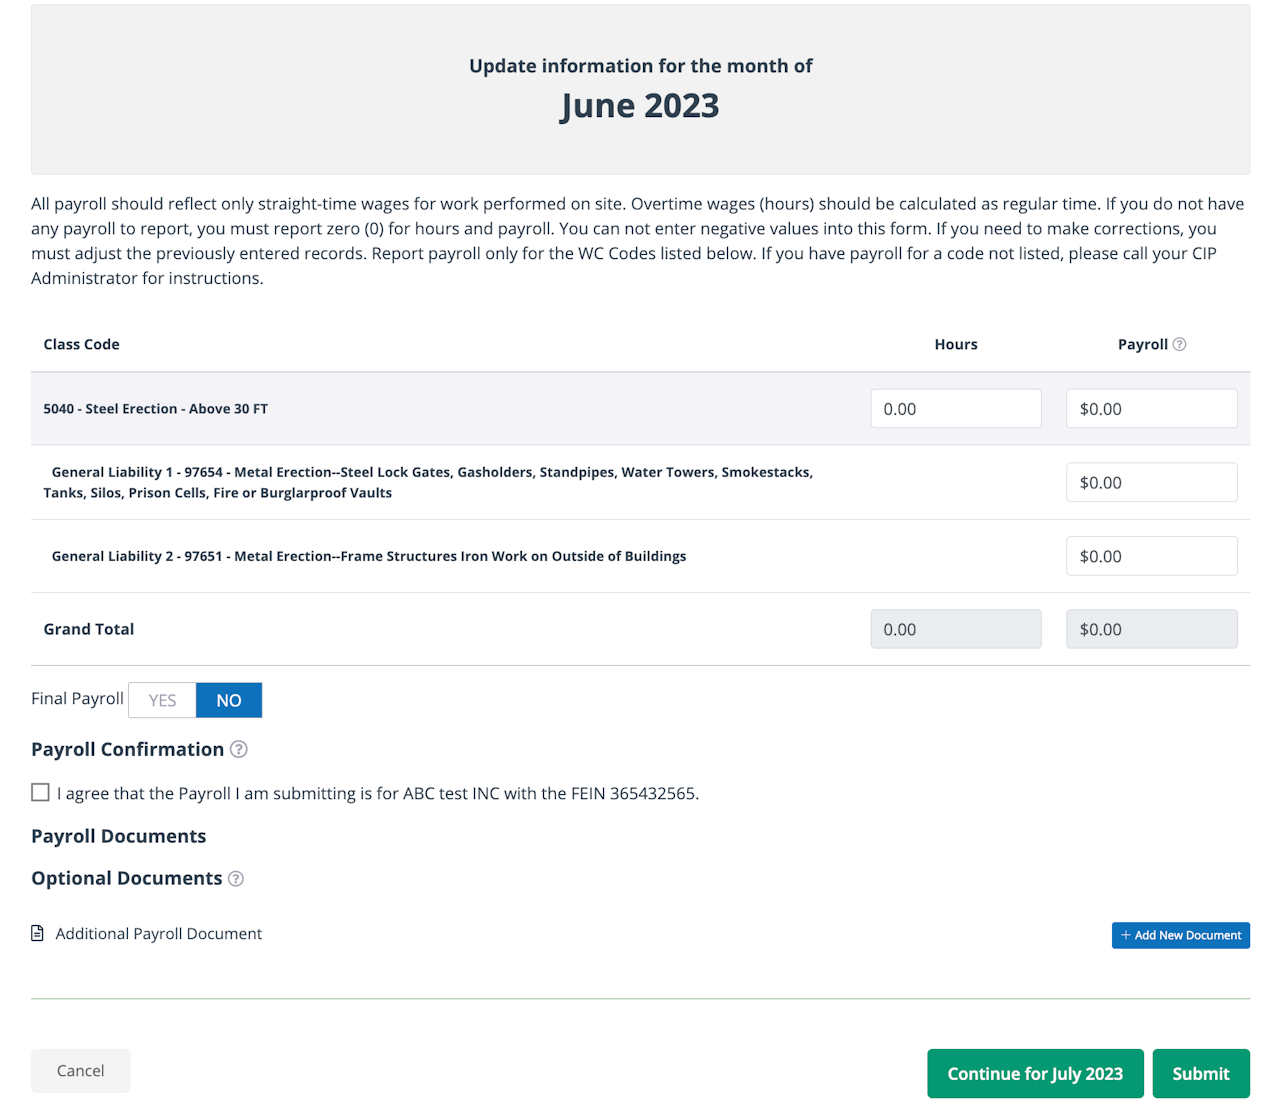Select the General Liability 2 payroll field
This screenshot has width=1280, height=1117.
(1151, 556)
